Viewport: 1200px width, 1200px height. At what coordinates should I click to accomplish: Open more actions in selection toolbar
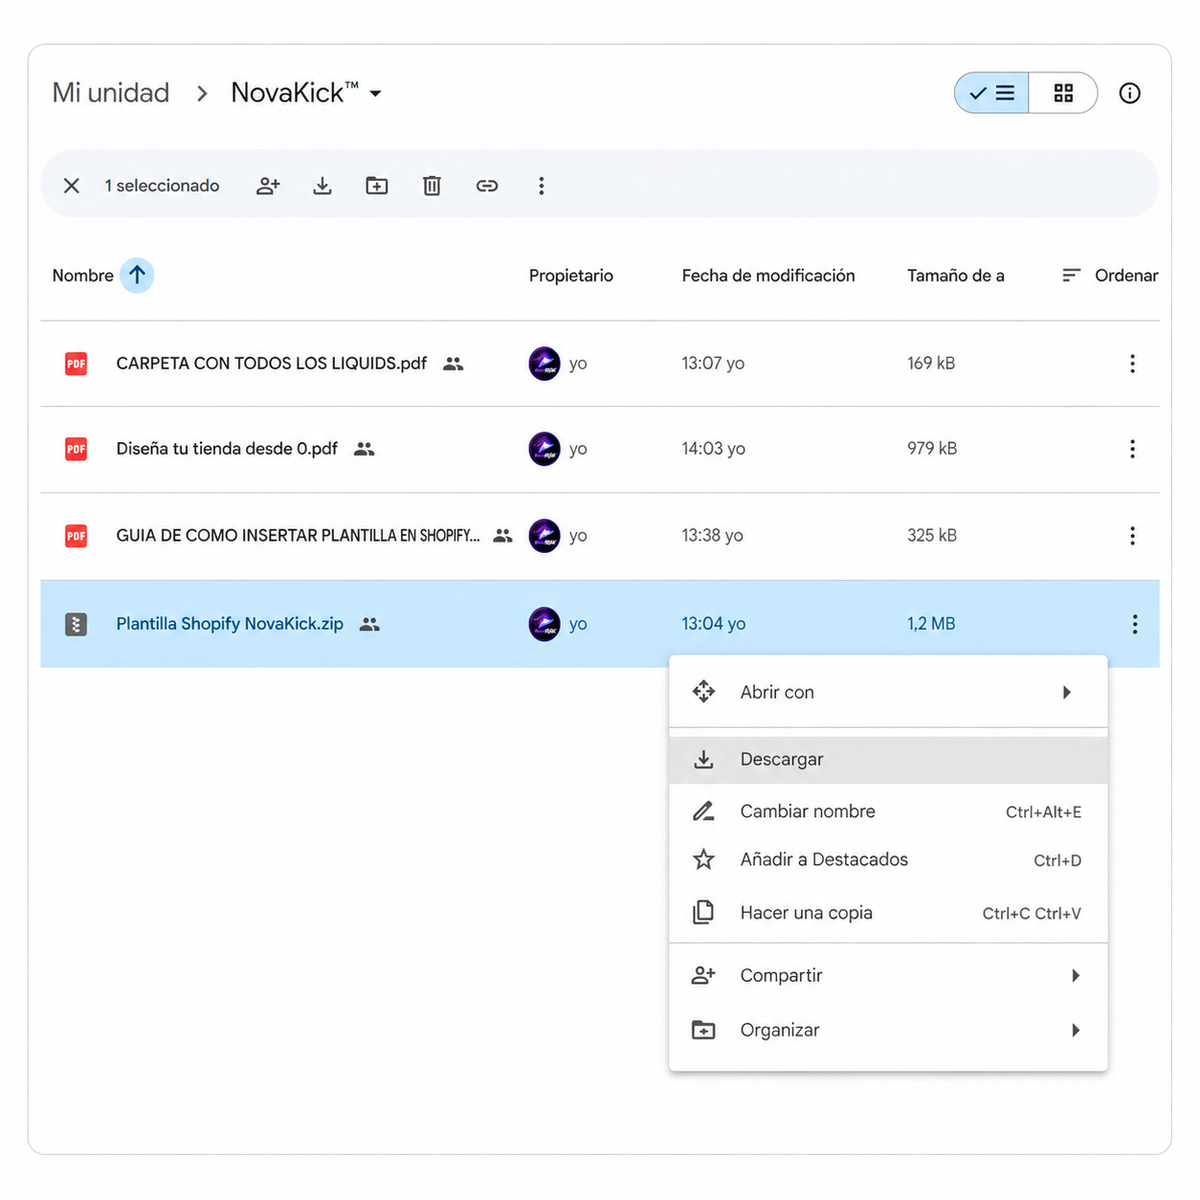coord(541,186)
